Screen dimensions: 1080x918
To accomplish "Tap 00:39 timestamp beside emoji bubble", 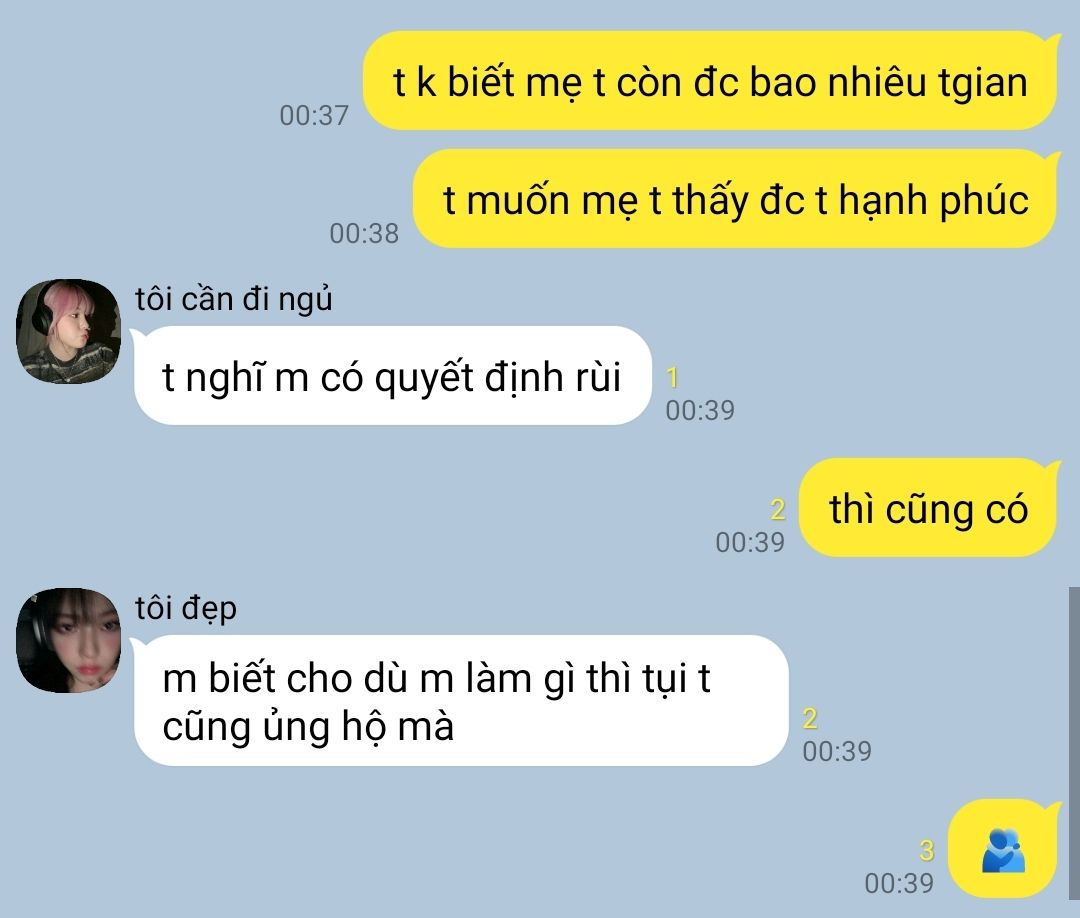I will pyautogui.click(x=899, y=884).
